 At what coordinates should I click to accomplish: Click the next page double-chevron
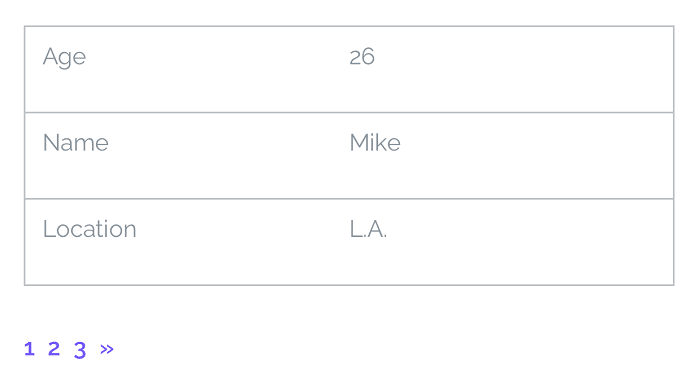[x=107, y=349]
